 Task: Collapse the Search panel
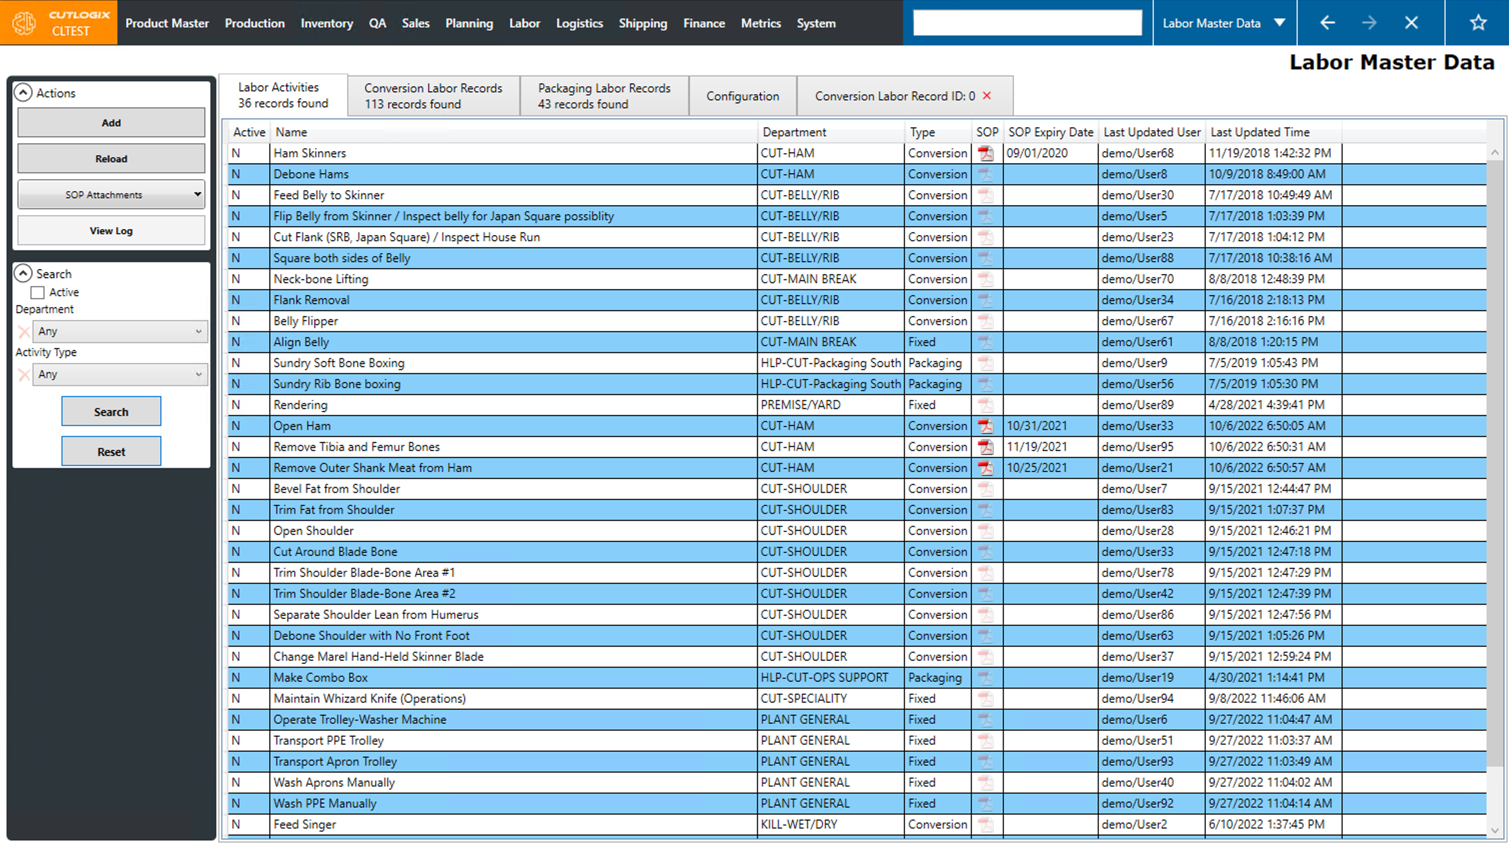[24, 273]
